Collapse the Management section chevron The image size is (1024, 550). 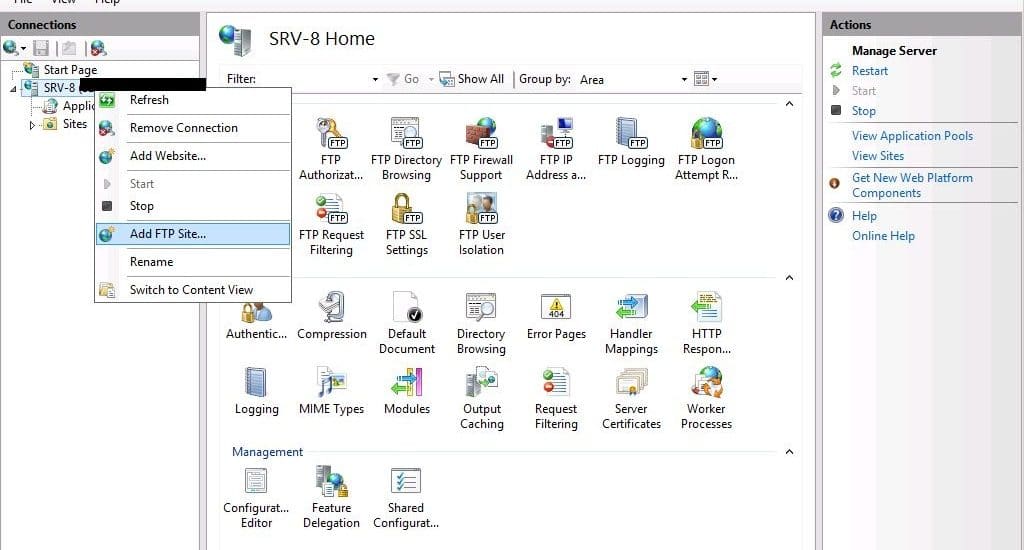point(789,451)
